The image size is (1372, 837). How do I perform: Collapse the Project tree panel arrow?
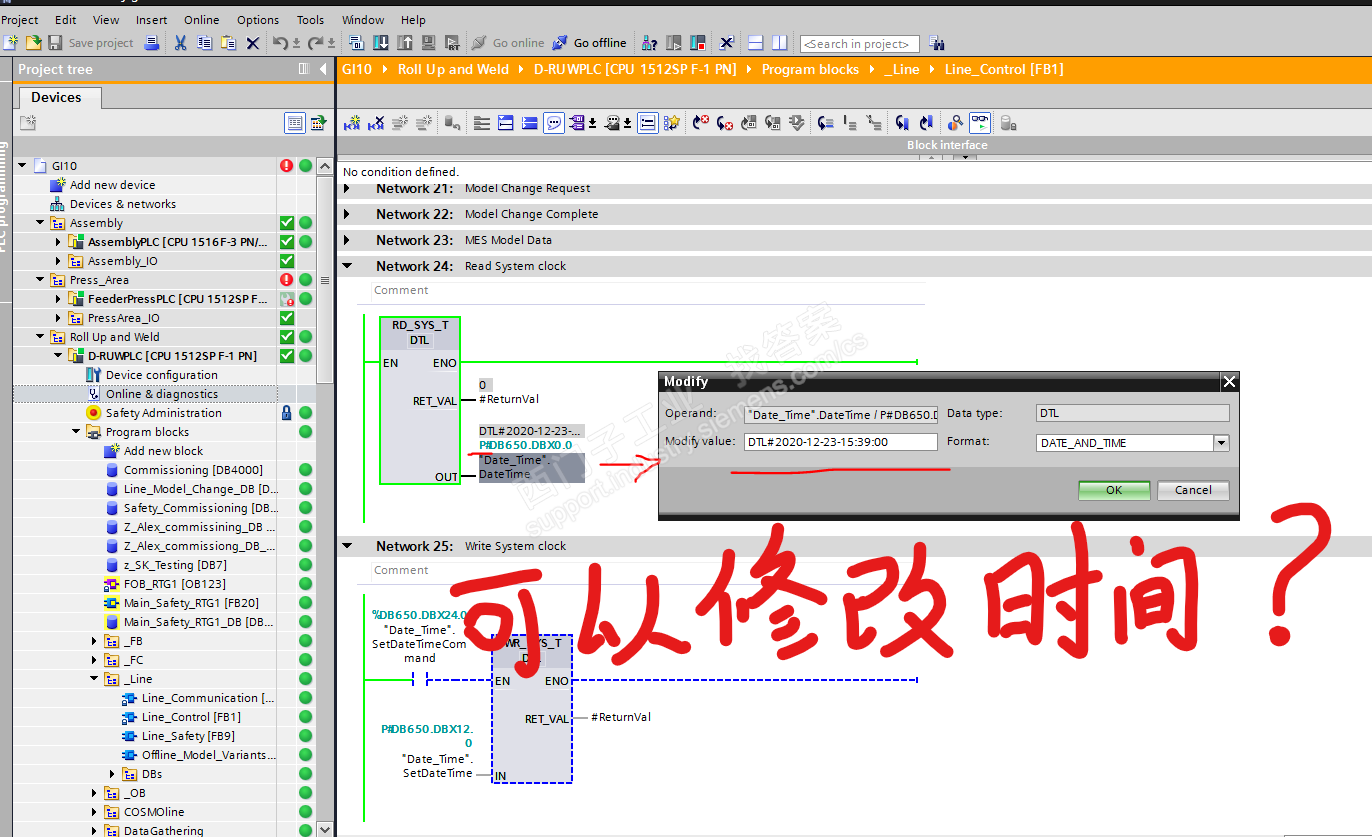coord(323,69)
